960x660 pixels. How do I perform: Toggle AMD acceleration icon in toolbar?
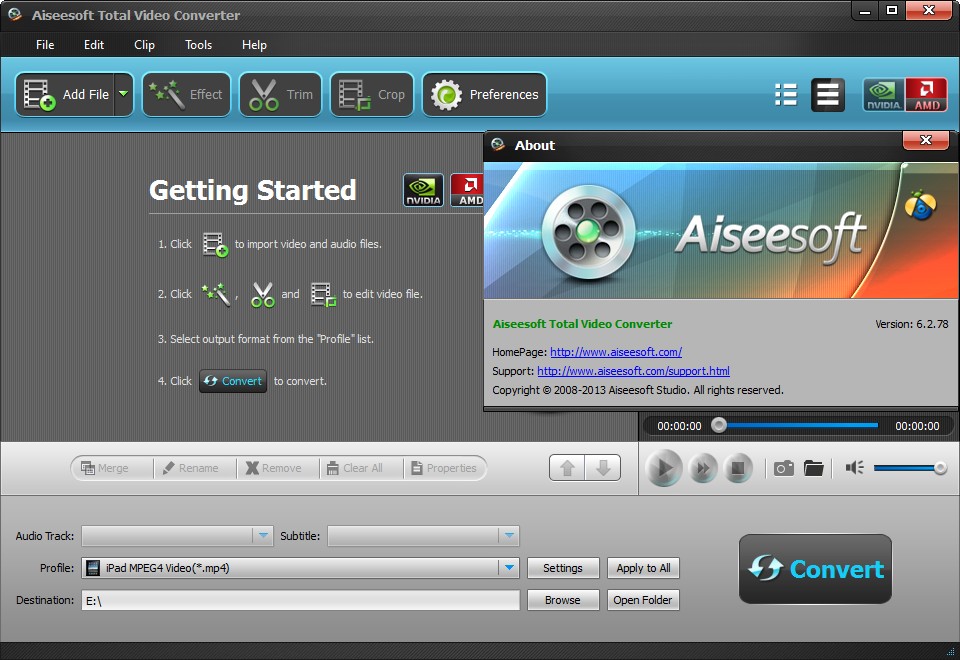926,94
